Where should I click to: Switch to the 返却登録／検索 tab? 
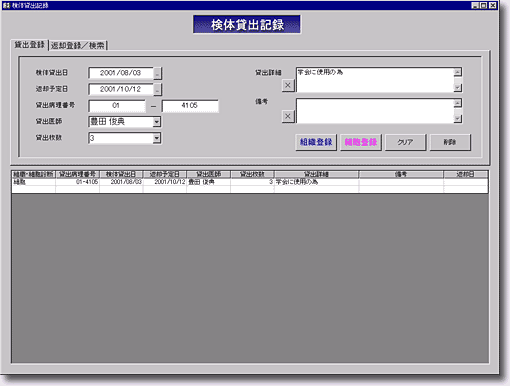(78, 46)
